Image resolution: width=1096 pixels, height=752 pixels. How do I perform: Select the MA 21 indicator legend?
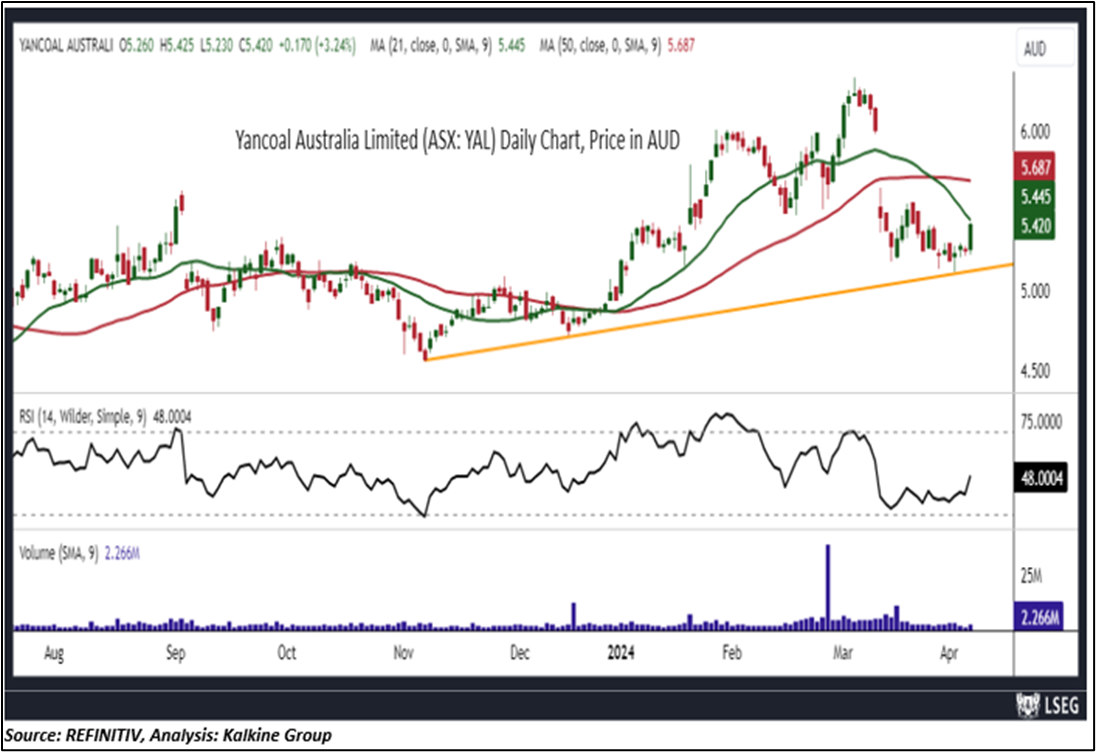click(447, 46)
